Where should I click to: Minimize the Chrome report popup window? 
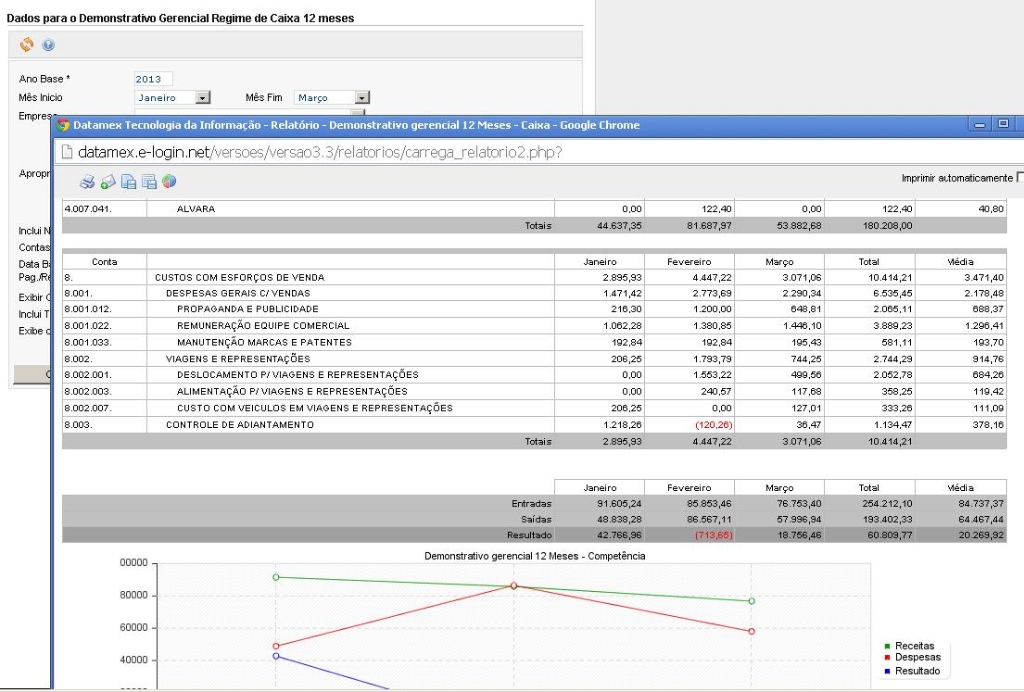[x=980, y=124]
